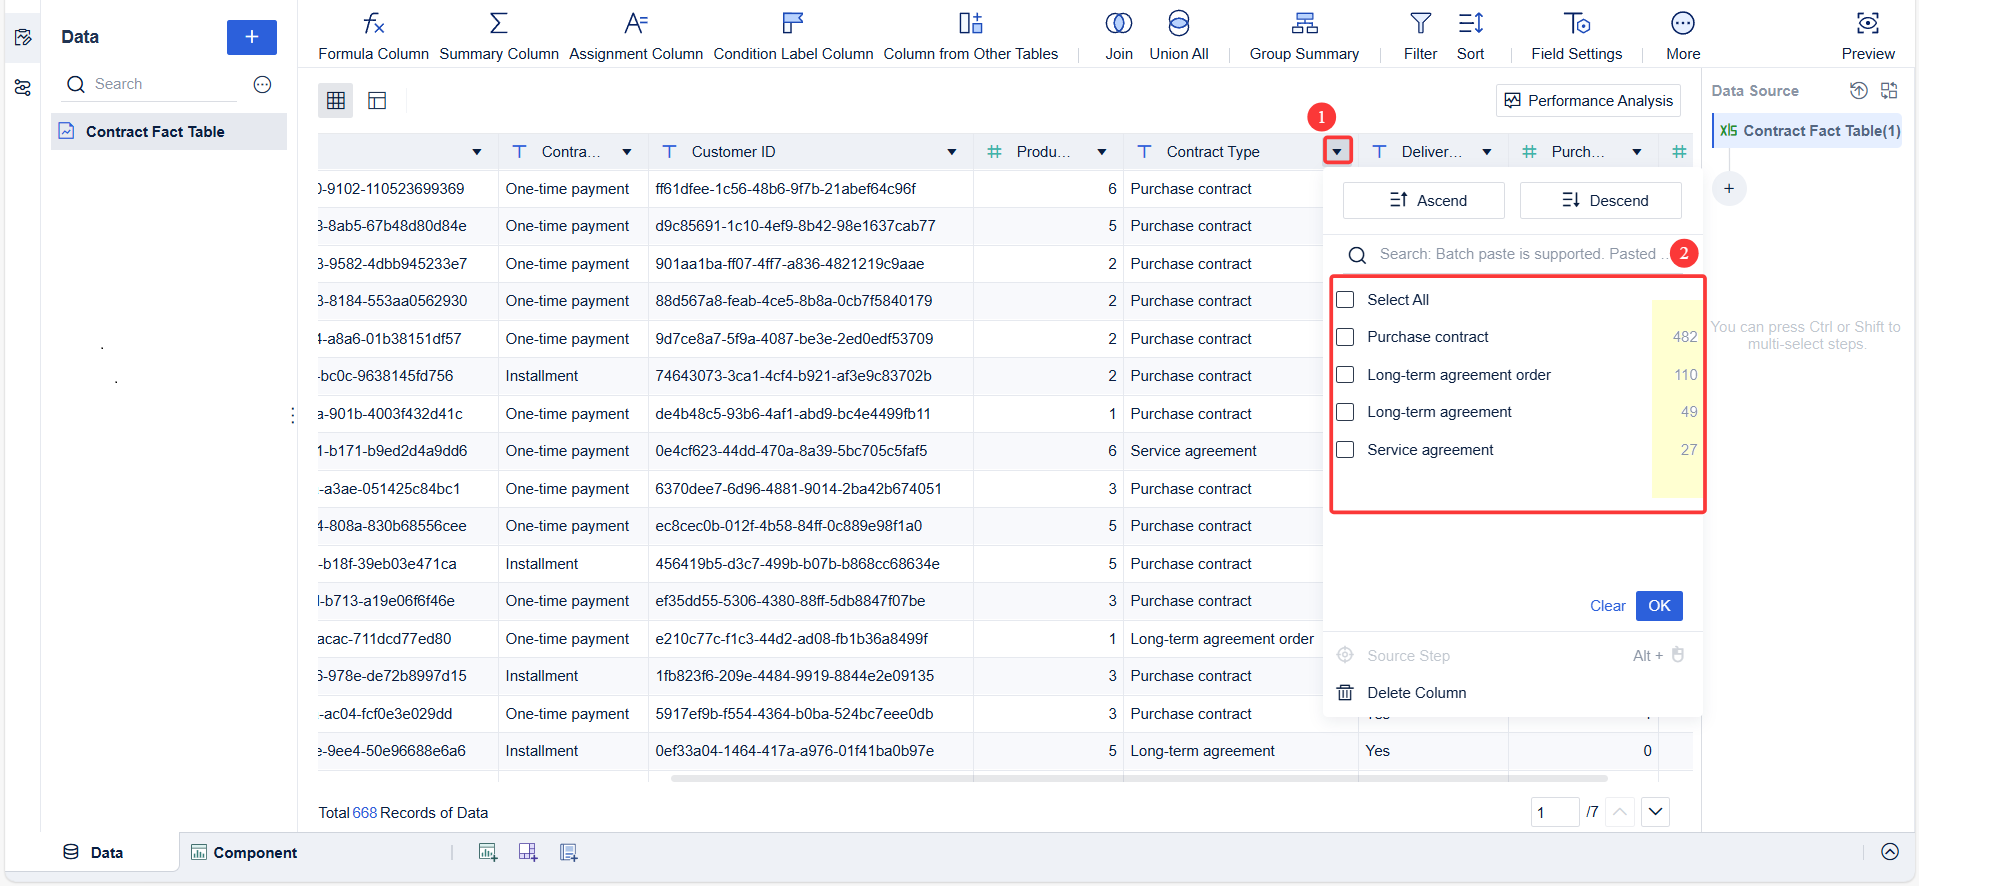Screen dimensions: 2001x886
Task: Open the Customer ID column dropdown arrow
Action: point(952,152)
